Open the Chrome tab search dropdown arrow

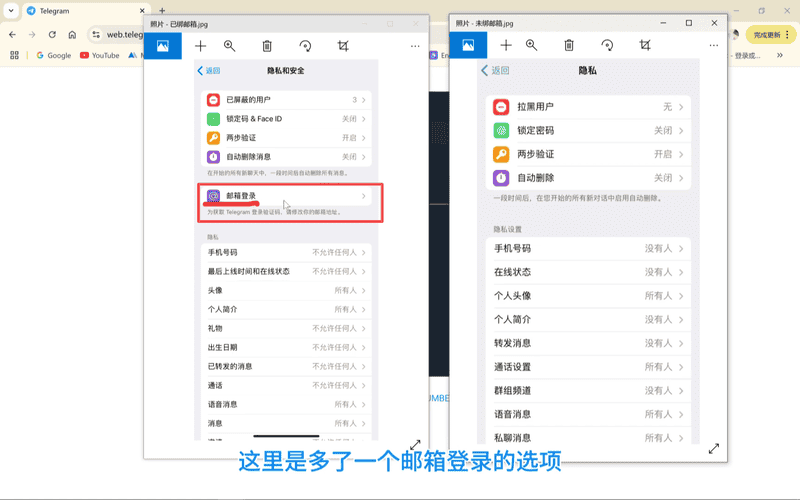coord(11,10)
